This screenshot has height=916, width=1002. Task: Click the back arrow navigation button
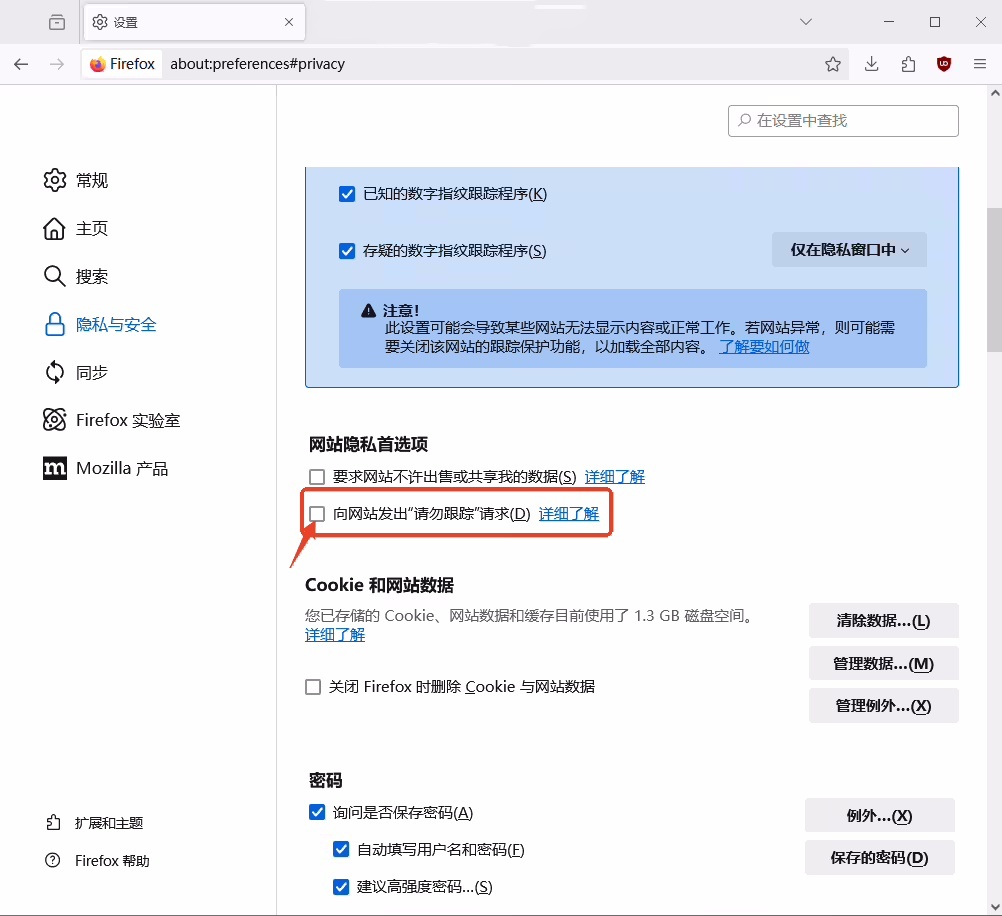(21, 64)
